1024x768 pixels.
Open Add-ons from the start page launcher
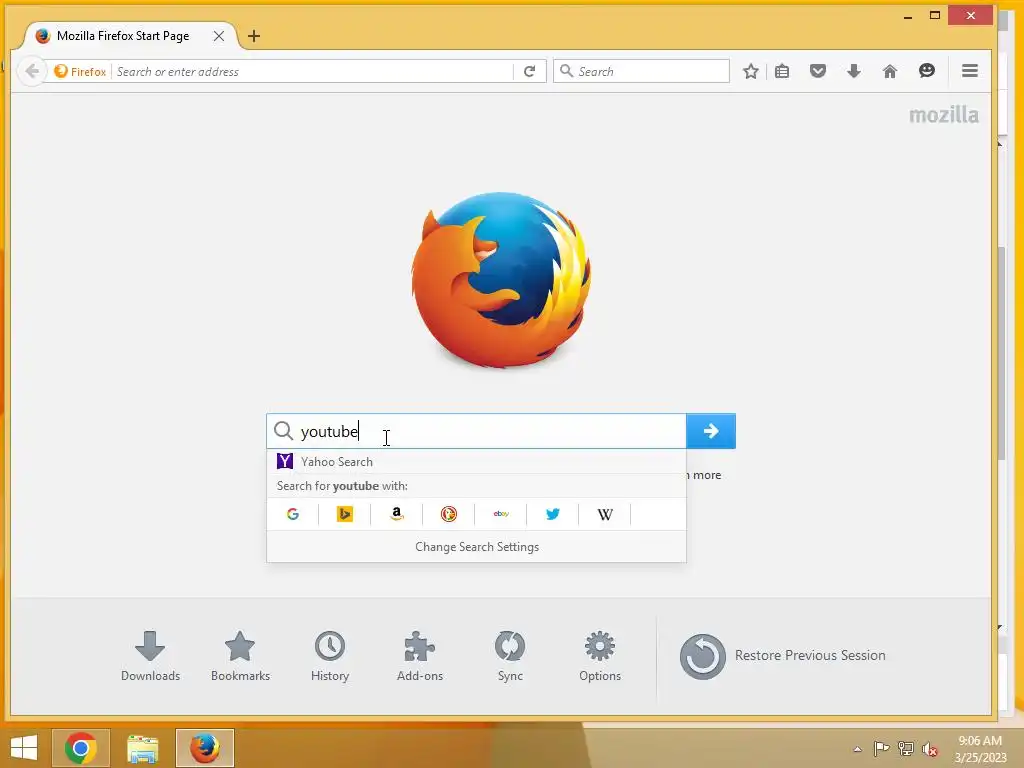(420, 656)
